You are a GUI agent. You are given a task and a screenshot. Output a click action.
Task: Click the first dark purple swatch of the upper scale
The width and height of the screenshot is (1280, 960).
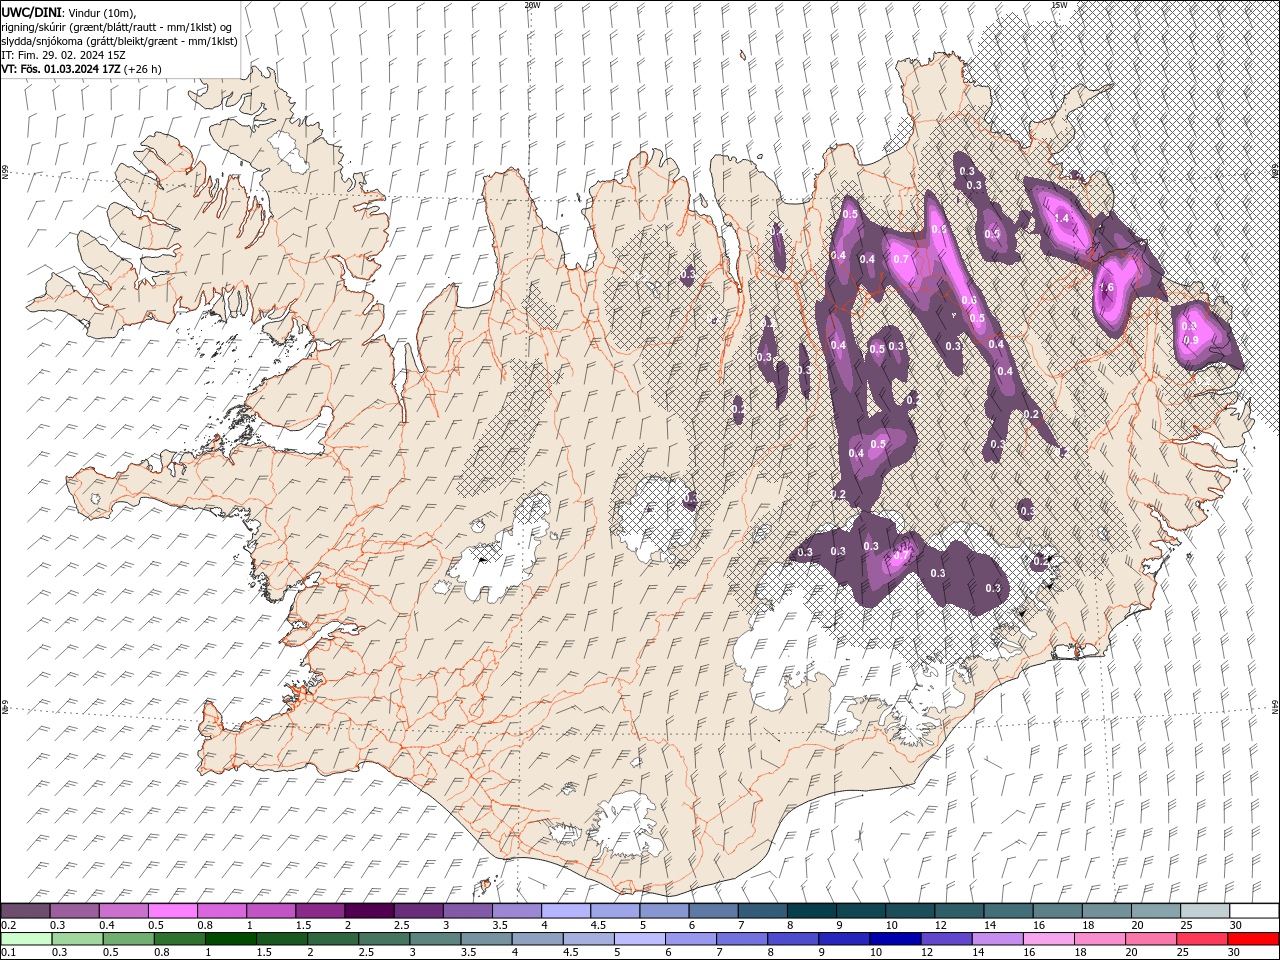[26, 911]
